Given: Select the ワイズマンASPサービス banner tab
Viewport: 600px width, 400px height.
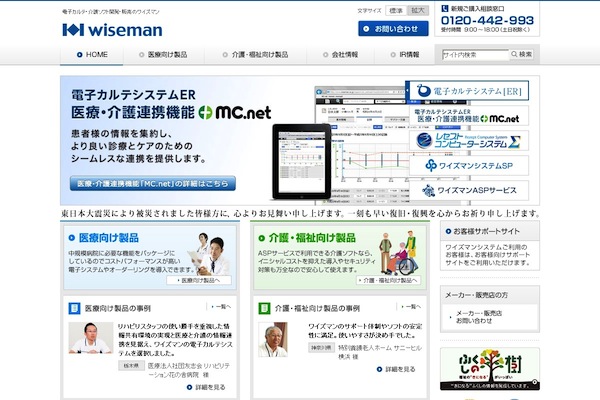Looking at the screenshot, I should 469,190.
